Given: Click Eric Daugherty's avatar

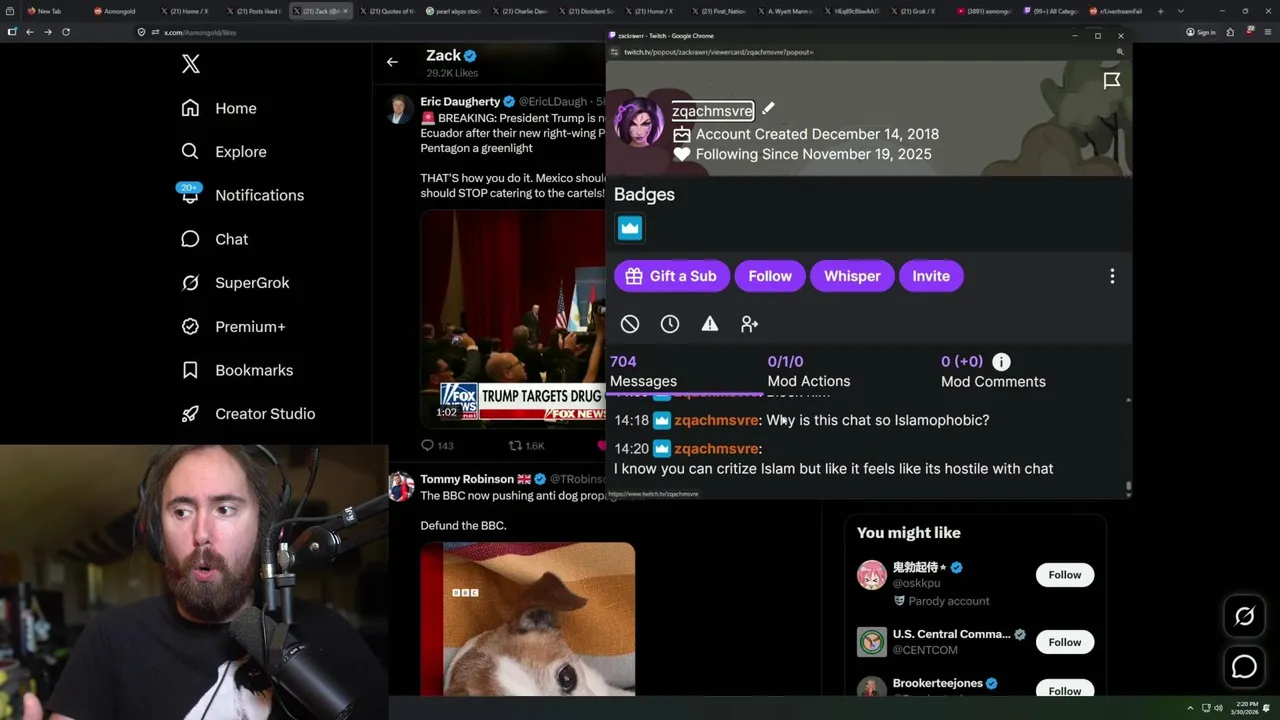Looking at the screenshot, I should tap(400, 108).
